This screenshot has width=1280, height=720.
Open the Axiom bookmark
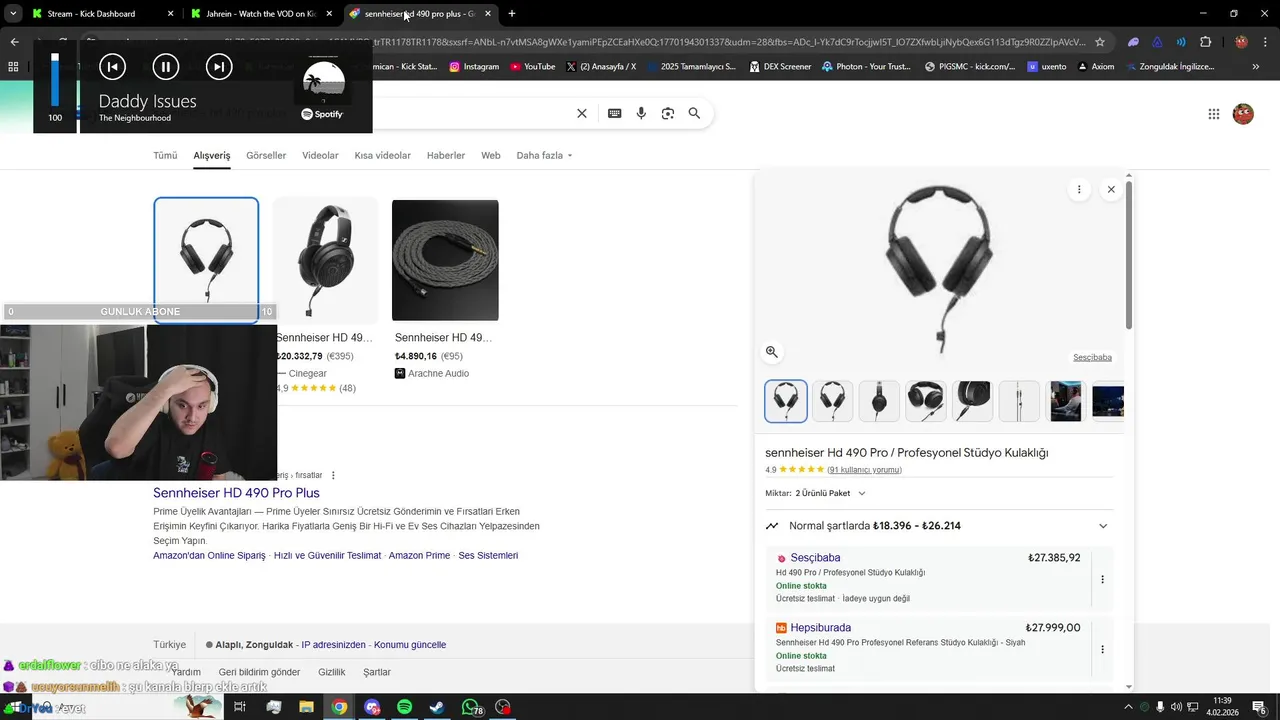coord(1095,67)
